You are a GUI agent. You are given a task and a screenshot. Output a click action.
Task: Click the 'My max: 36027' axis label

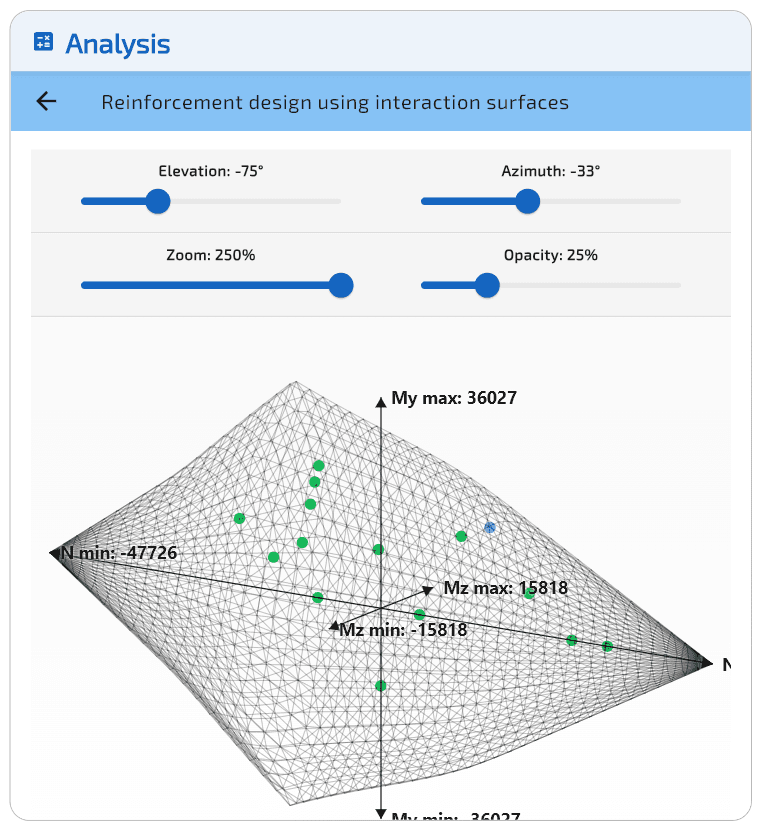[x=454, y=398]
